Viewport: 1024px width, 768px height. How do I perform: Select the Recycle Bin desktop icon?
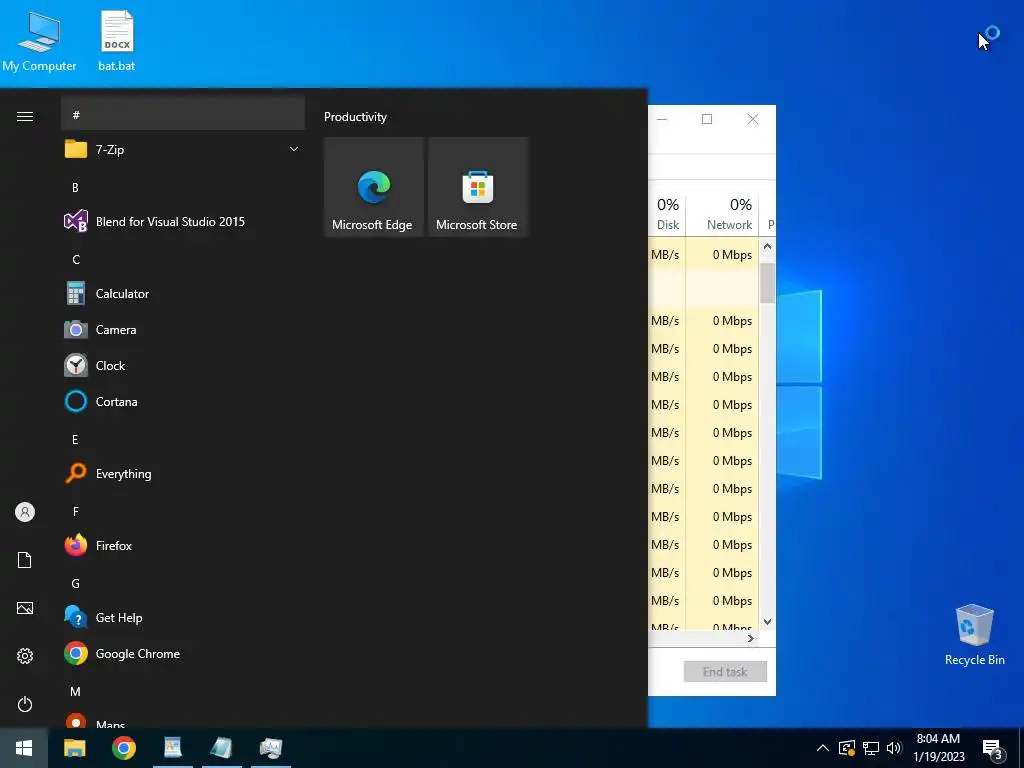pyautogui.click(x=974, y=635)
